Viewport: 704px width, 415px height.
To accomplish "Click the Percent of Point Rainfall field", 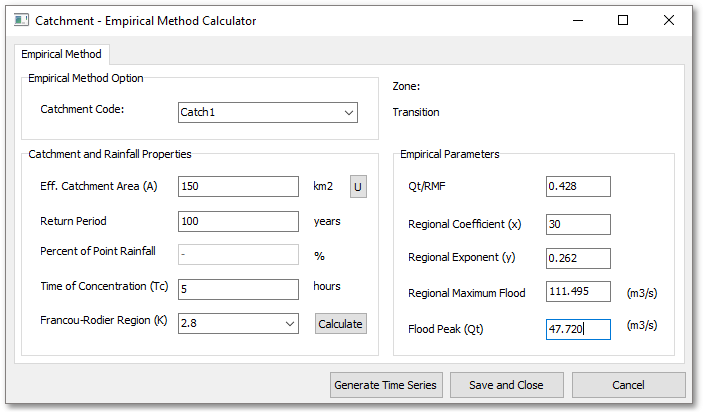I will 238,255.
